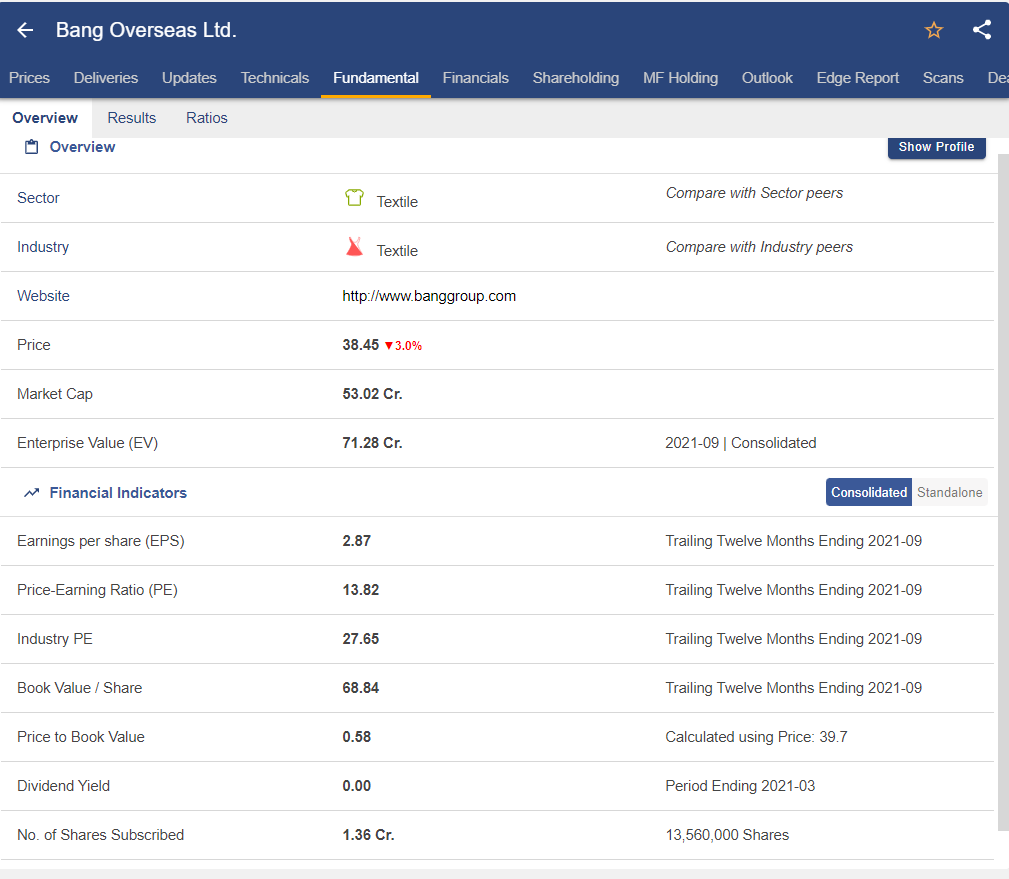Click the Website label
This screenshot has width=1009, height=879.
(43, 296)
